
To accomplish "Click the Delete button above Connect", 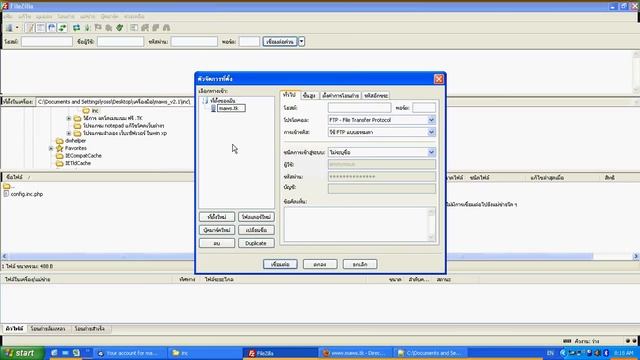I will click(x=217, y=243).
